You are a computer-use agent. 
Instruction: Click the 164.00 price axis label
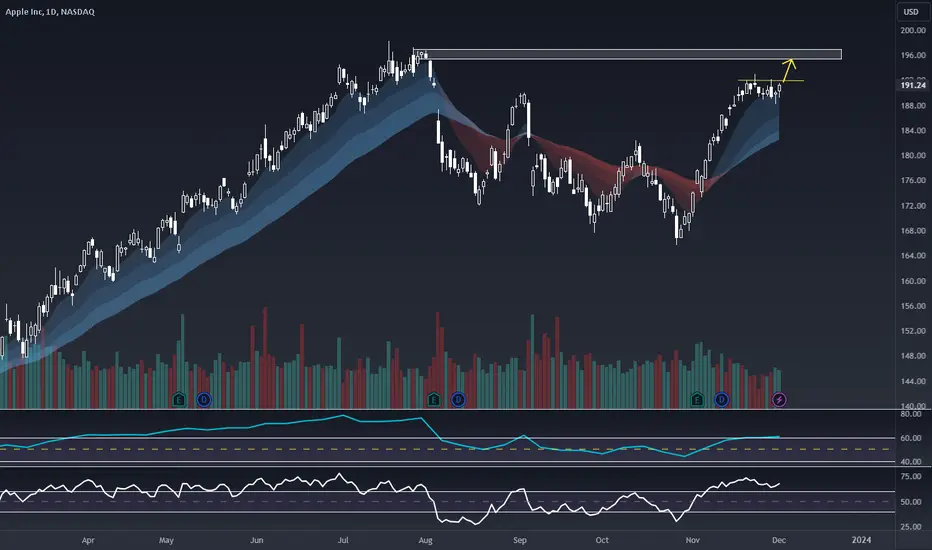pos(913,256)
